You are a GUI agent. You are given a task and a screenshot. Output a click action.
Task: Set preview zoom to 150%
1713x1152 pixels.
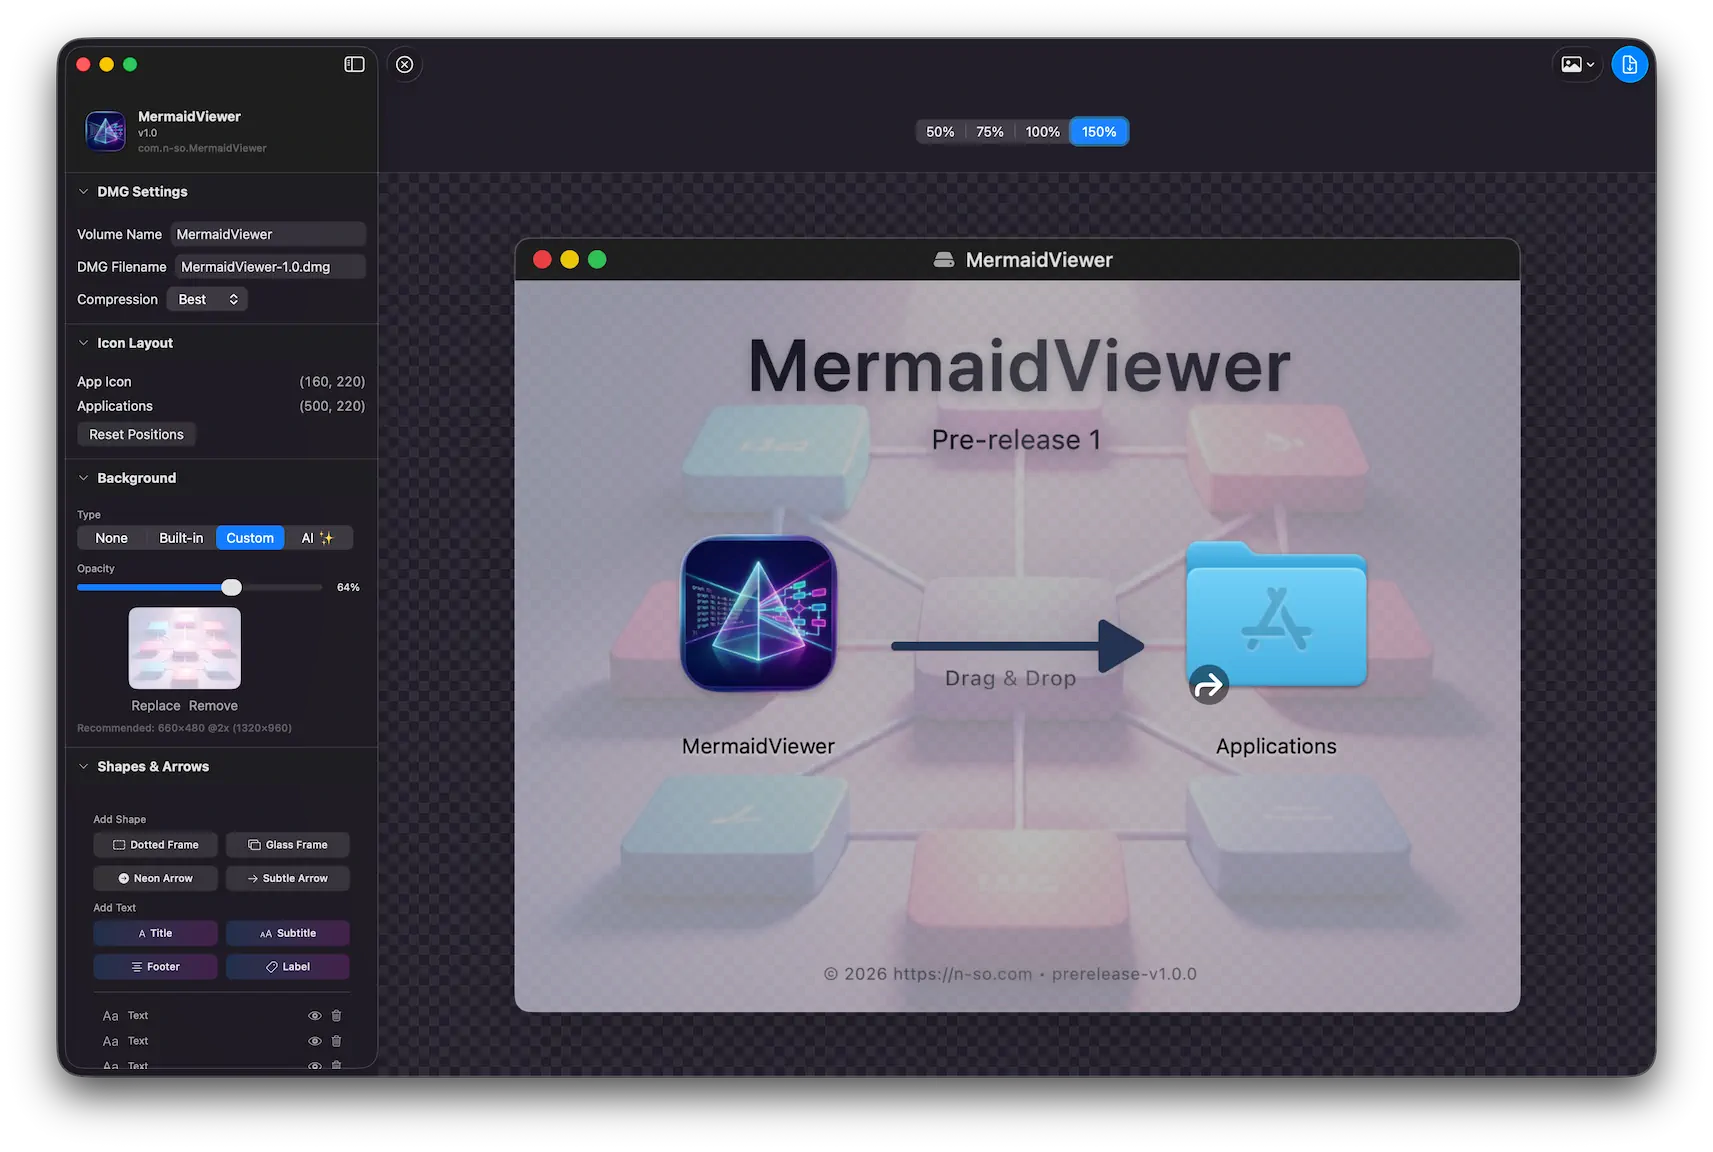coord(1099,132)
